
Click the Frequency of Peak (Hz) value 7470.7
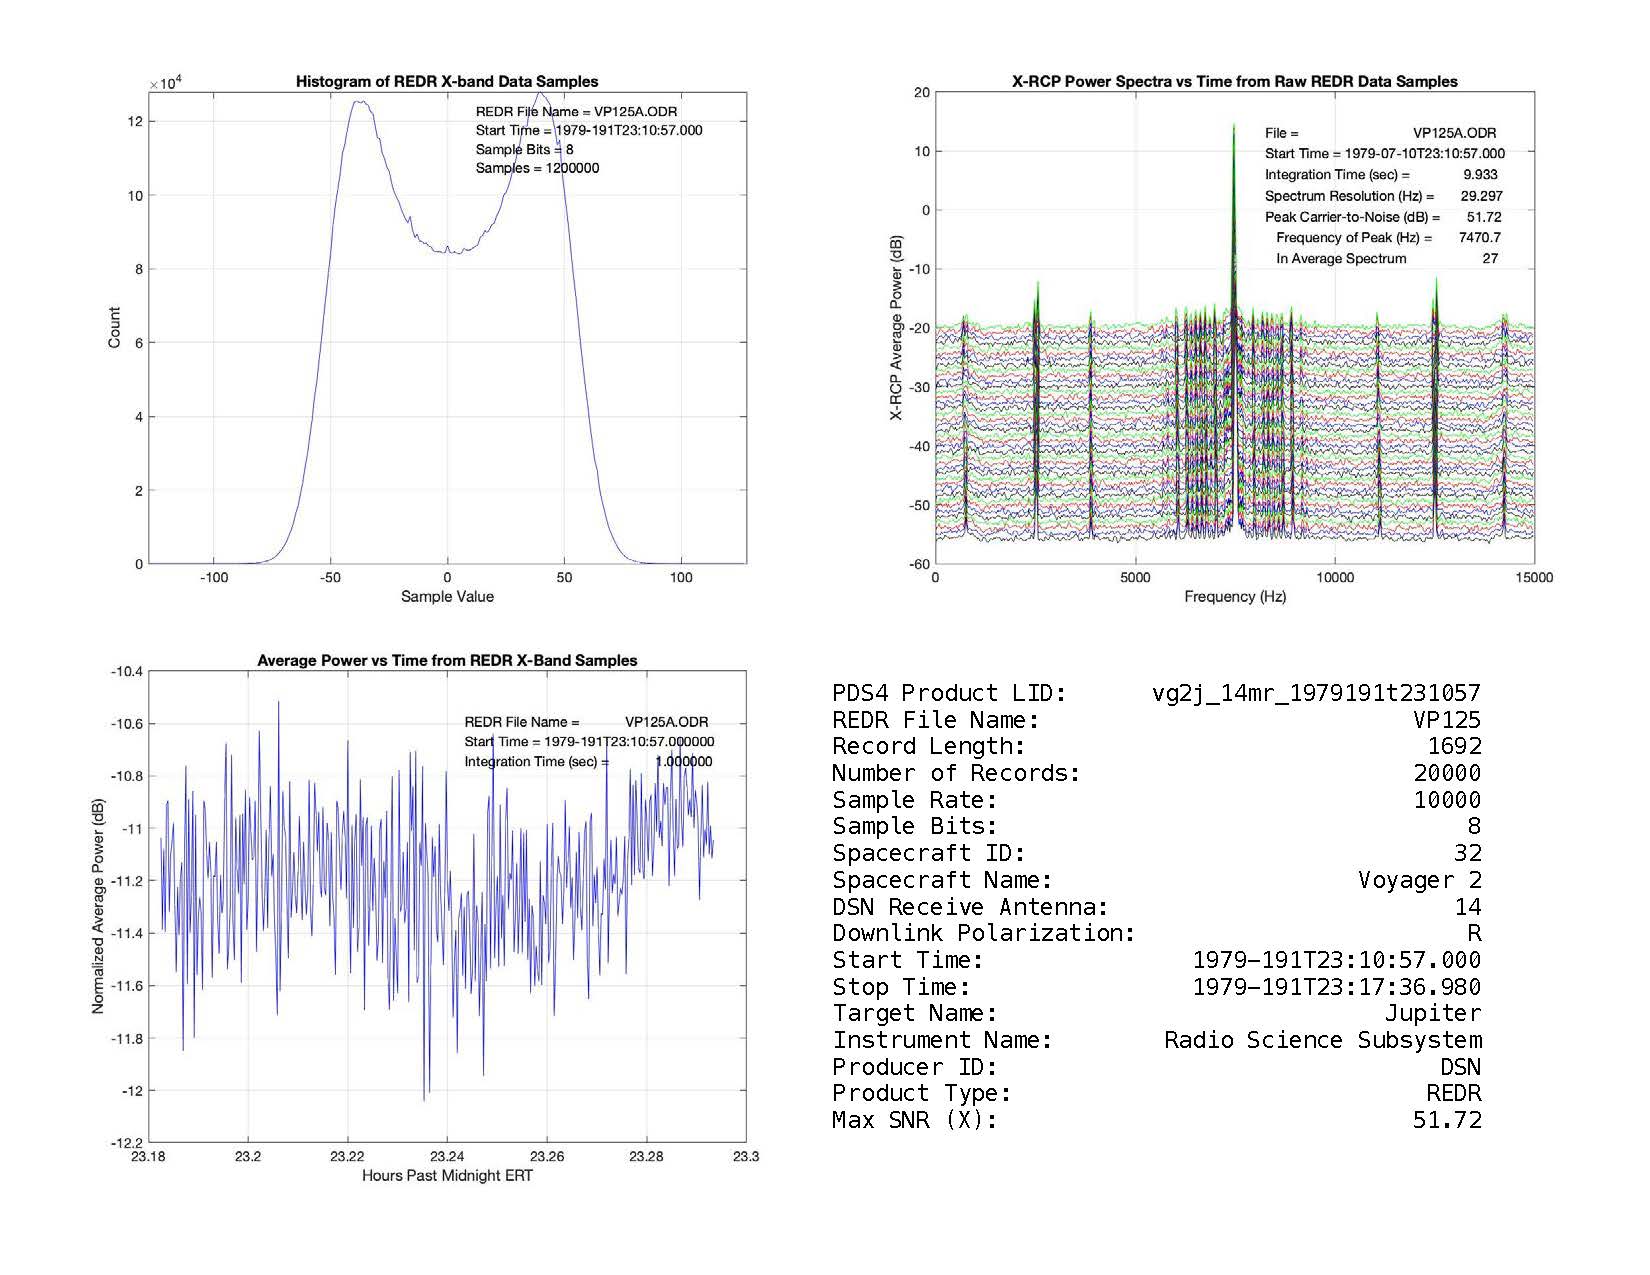coord(1479,238)
